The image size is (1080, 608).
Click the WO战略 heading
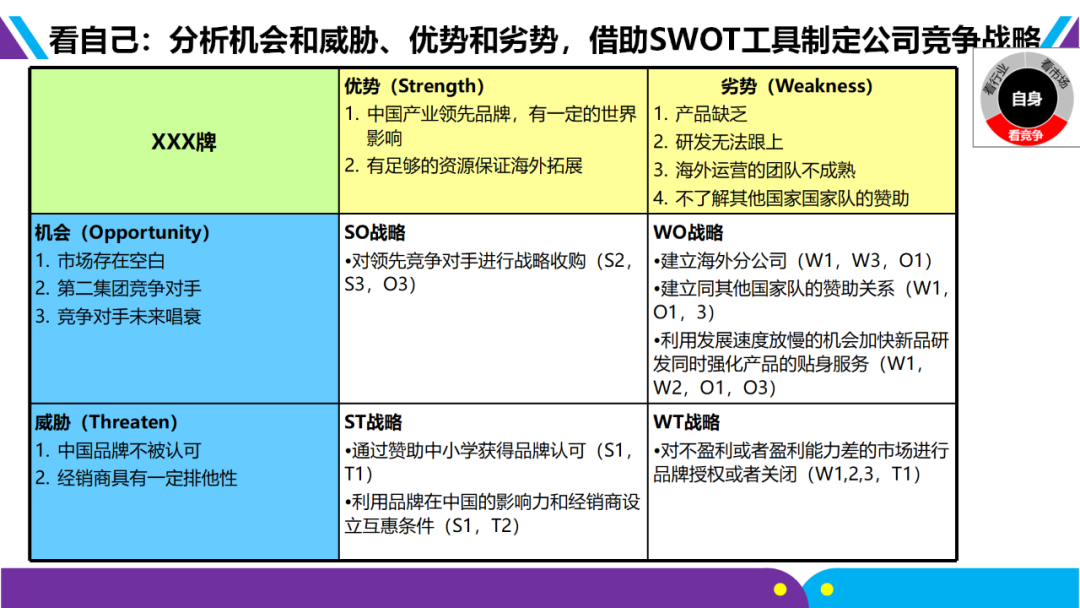688,233
